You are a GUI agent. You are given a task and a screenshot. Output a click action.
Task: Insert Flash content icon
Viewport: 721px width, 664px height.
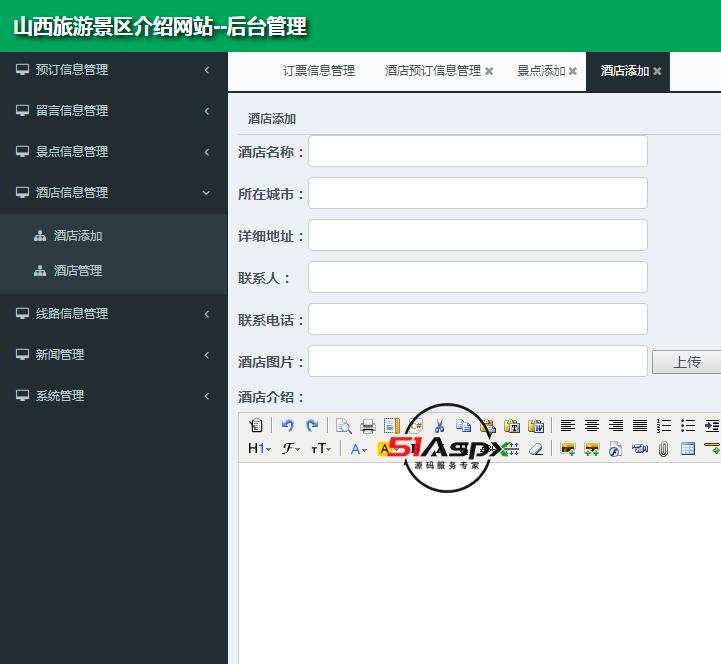pos(616,448)
